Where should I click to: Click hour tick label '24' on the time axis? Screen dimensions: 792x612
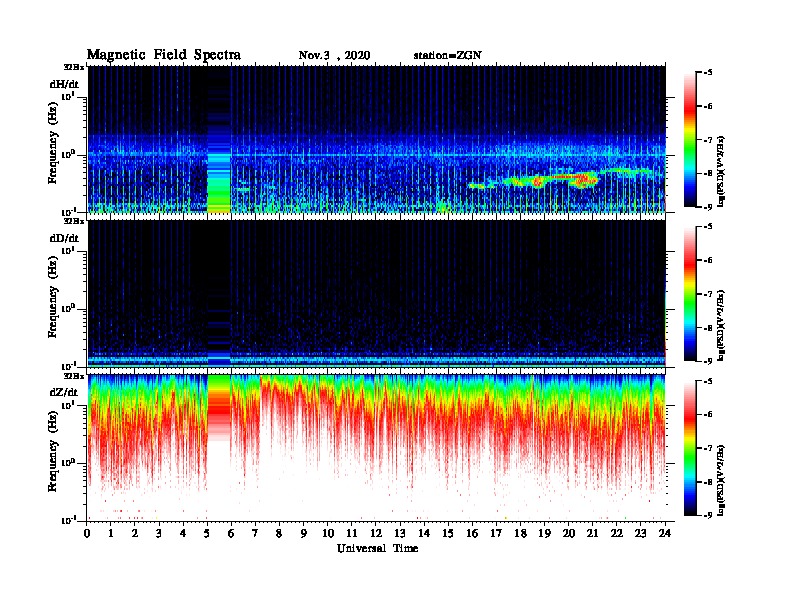[x=665, y=533]
